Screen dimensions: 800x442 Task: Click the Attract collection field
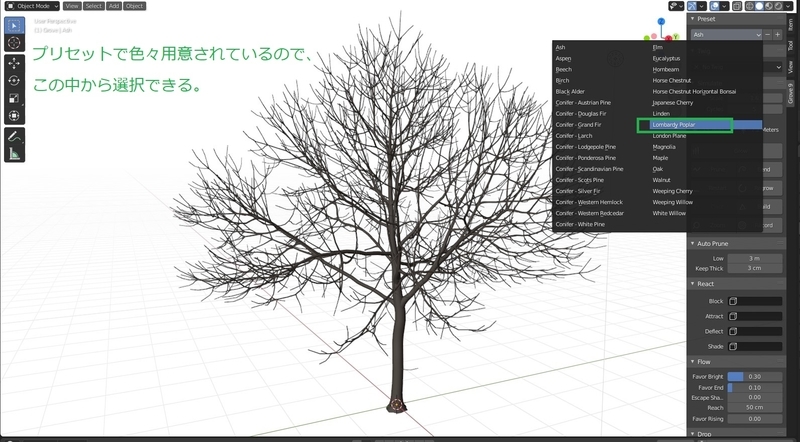tap(755, 316)
